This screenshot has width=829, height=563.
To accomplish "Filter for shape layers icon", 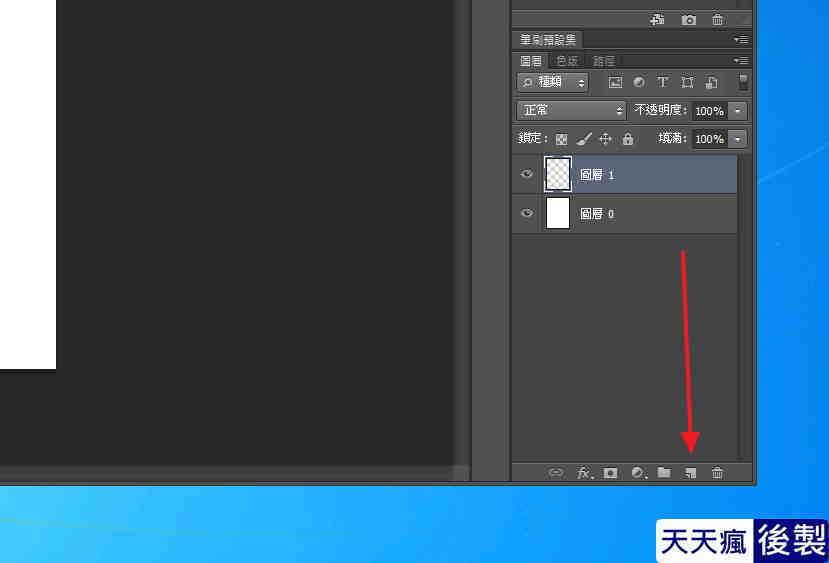I will coord(687,82).
